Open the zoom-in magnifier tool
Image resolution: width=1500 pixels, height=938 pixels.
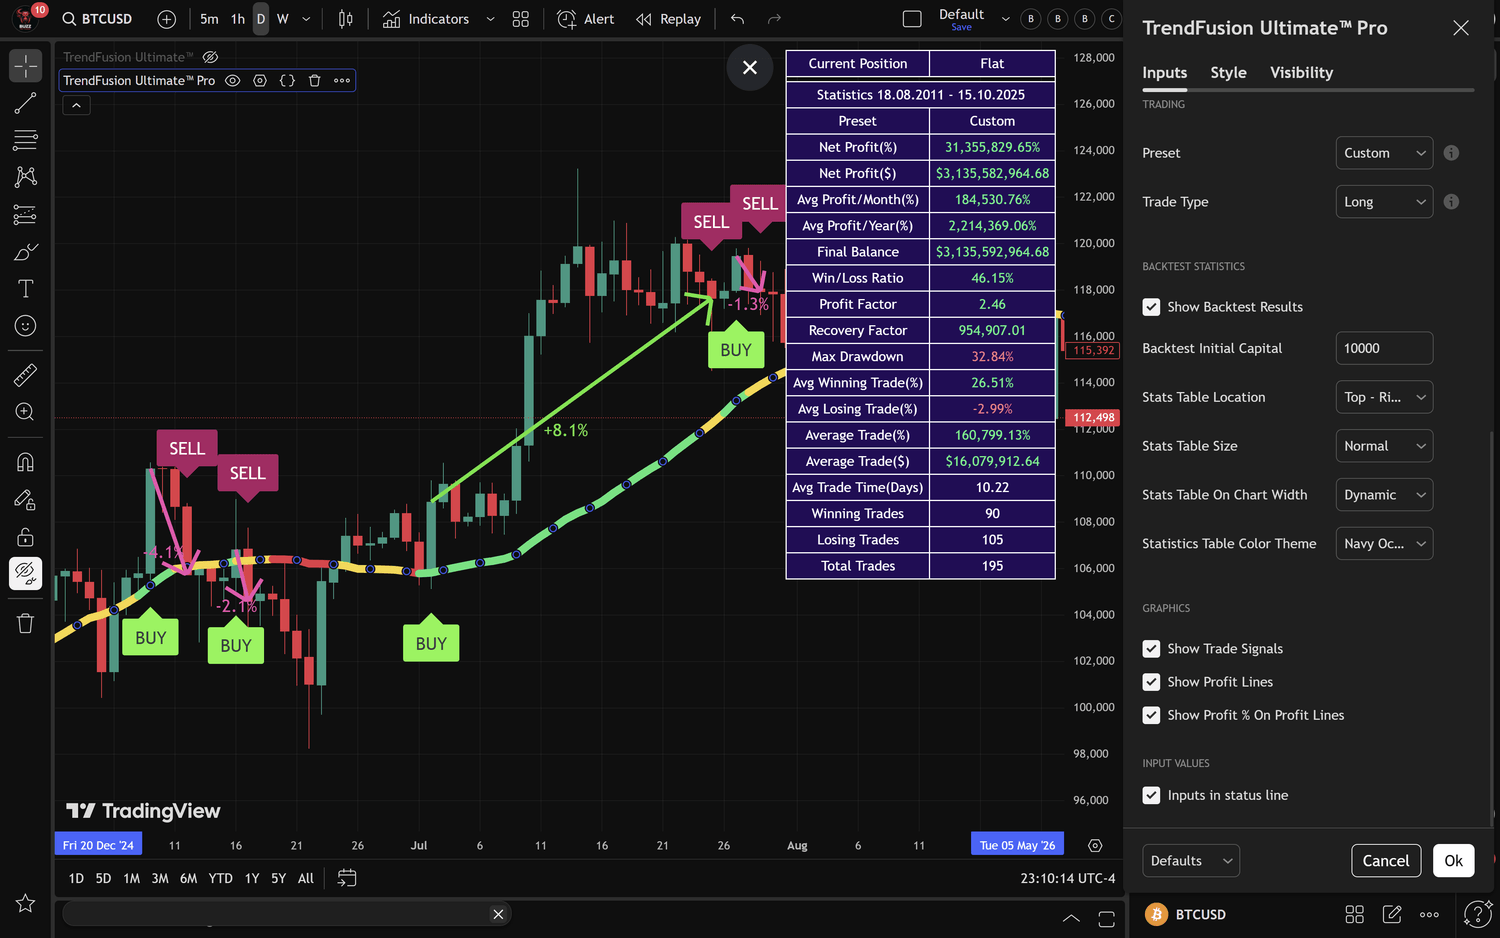(x=25, y=411)
